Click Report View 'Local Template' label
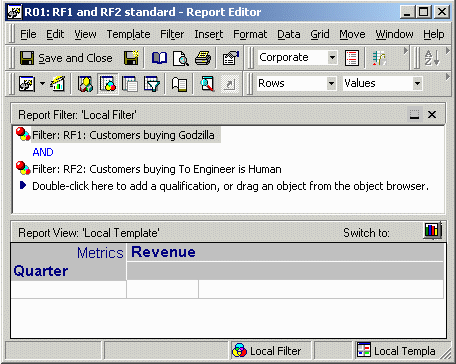 (89, 233)
